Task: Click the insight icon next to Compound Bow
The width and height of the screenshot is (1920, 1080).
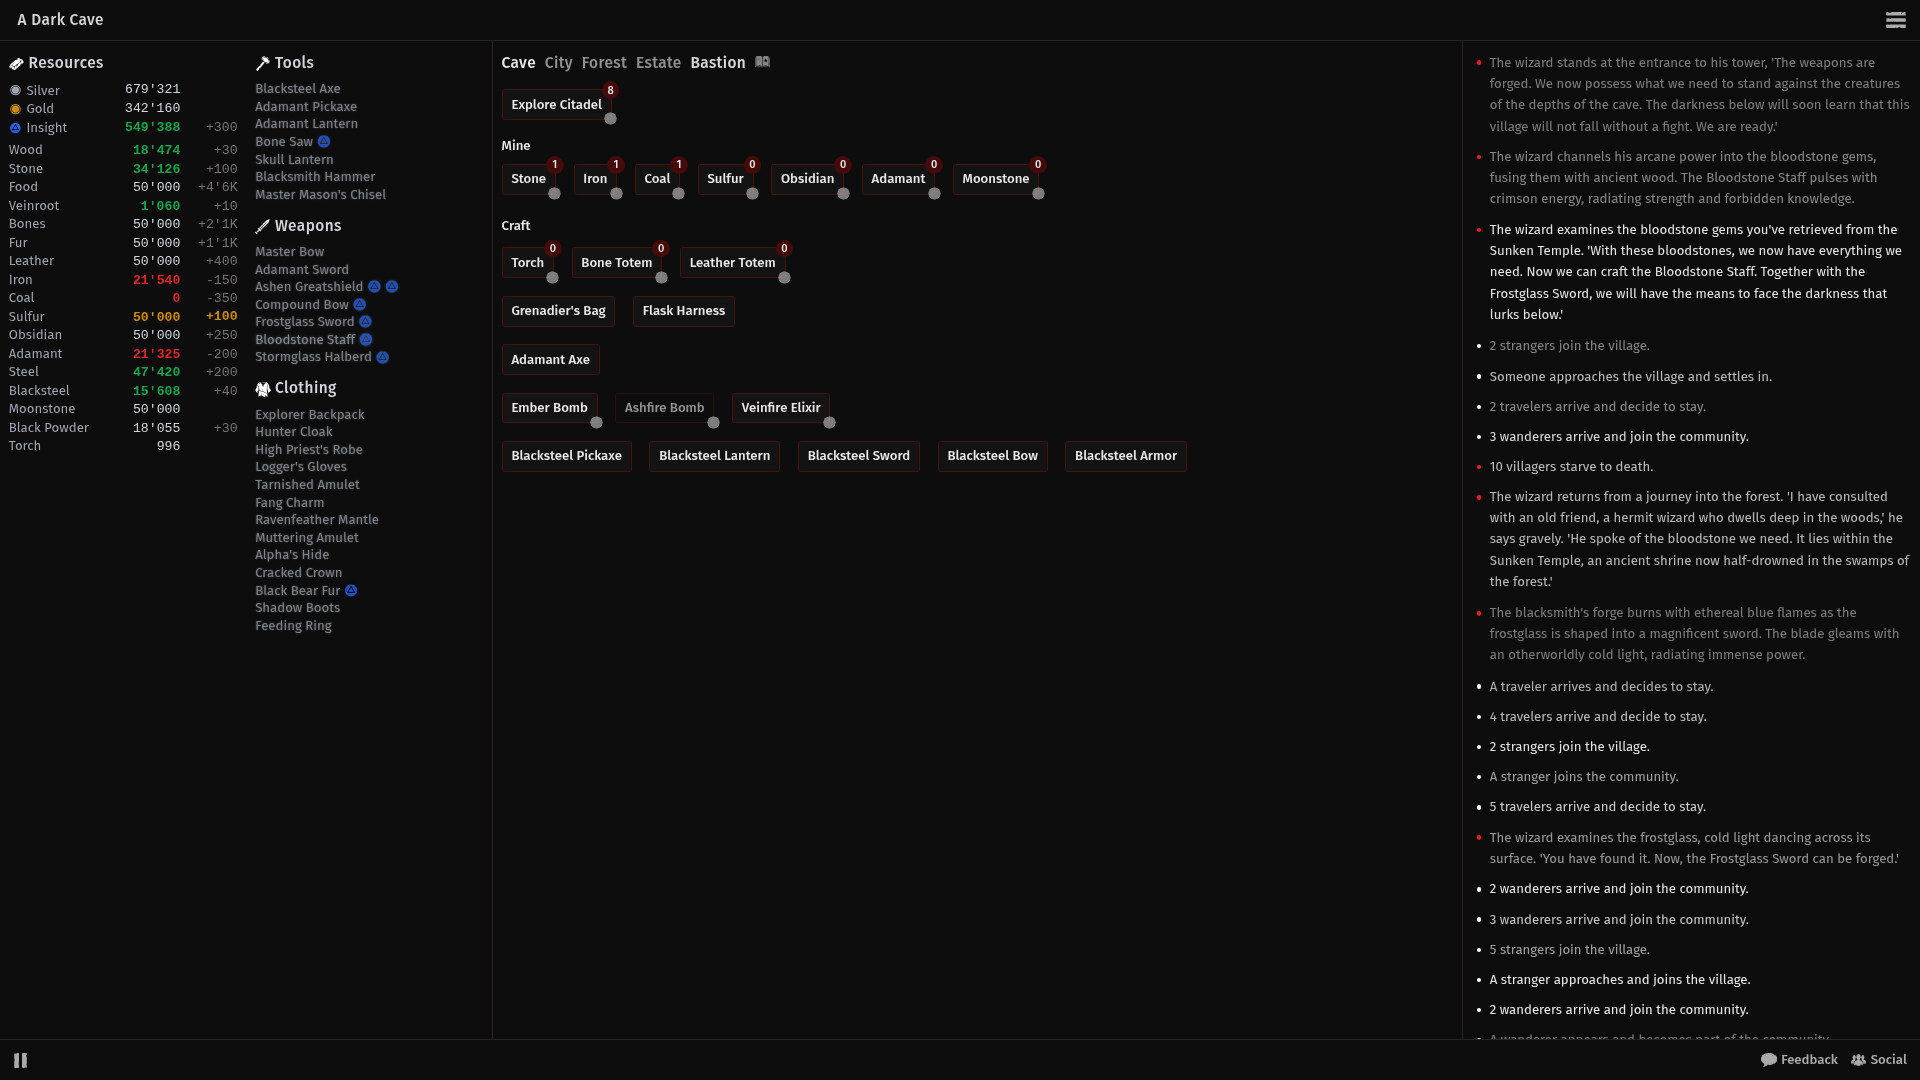Action: (360, 305)
